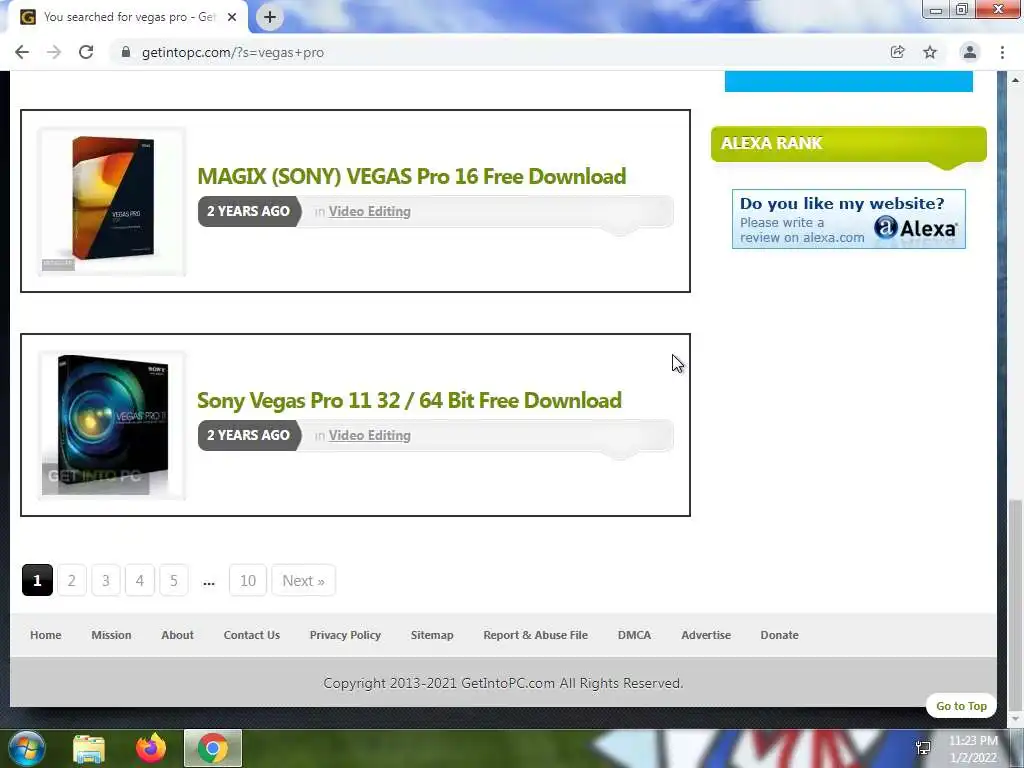Open Sony Vegas Pro 11 32 / 64 Bit link
This screenshot has height=768, width=1024.
(x=409, y=400)
